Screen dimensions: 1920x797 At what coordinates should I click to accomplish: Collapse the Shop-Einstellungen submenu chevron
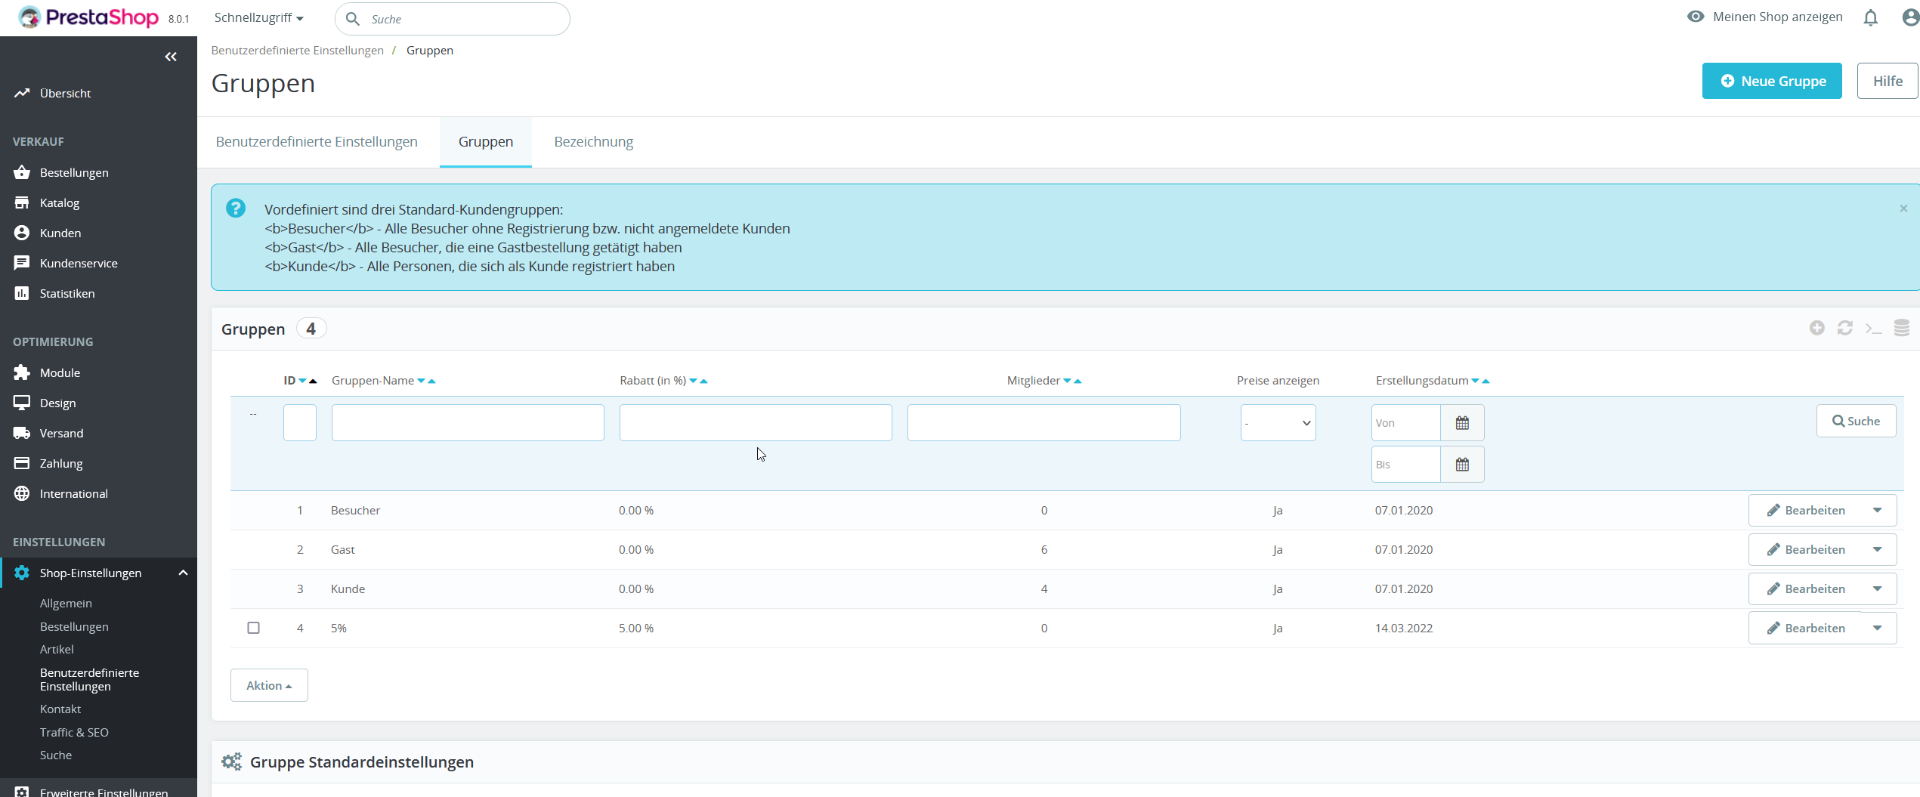(x=183, y=573)
